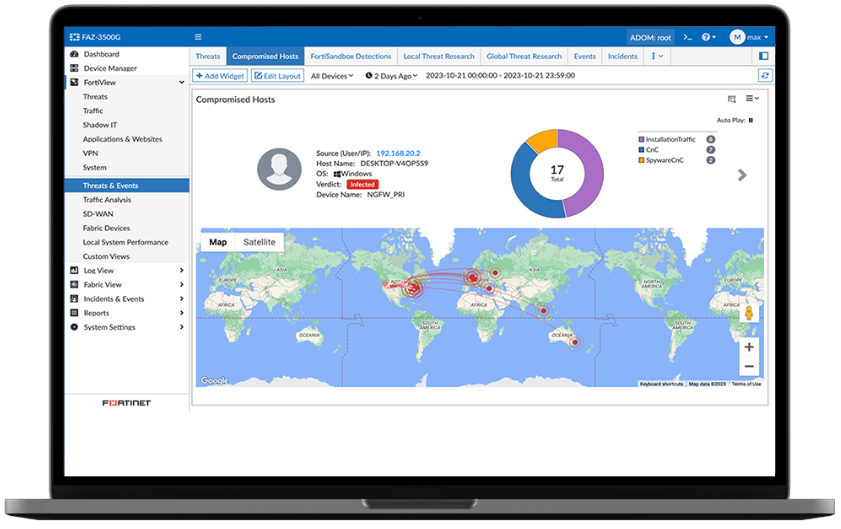Screen dimensions: 841x529
Task: Open the 2 Days Ago time dropdown
Action: tap(391, 76)
